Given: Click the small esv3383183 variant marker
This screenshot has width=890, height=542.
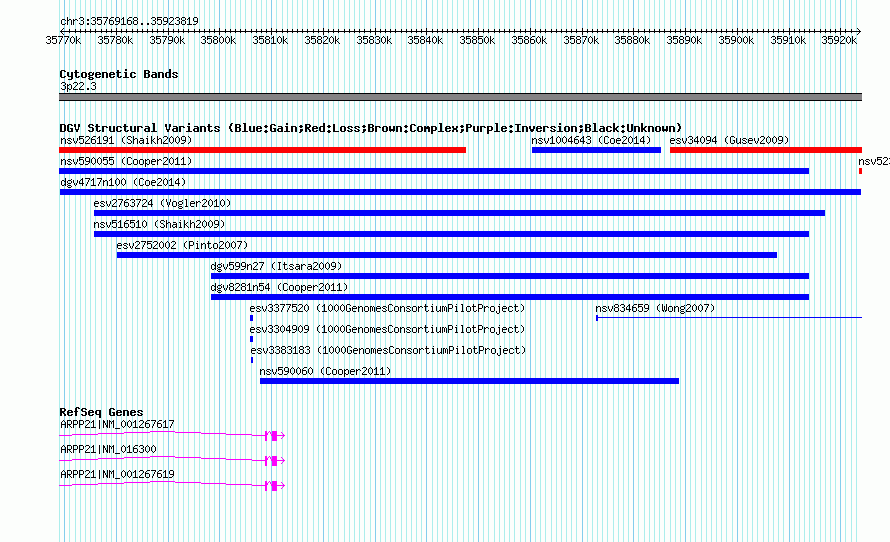Looking at the screenshot, I should click(x=252, y=360).
